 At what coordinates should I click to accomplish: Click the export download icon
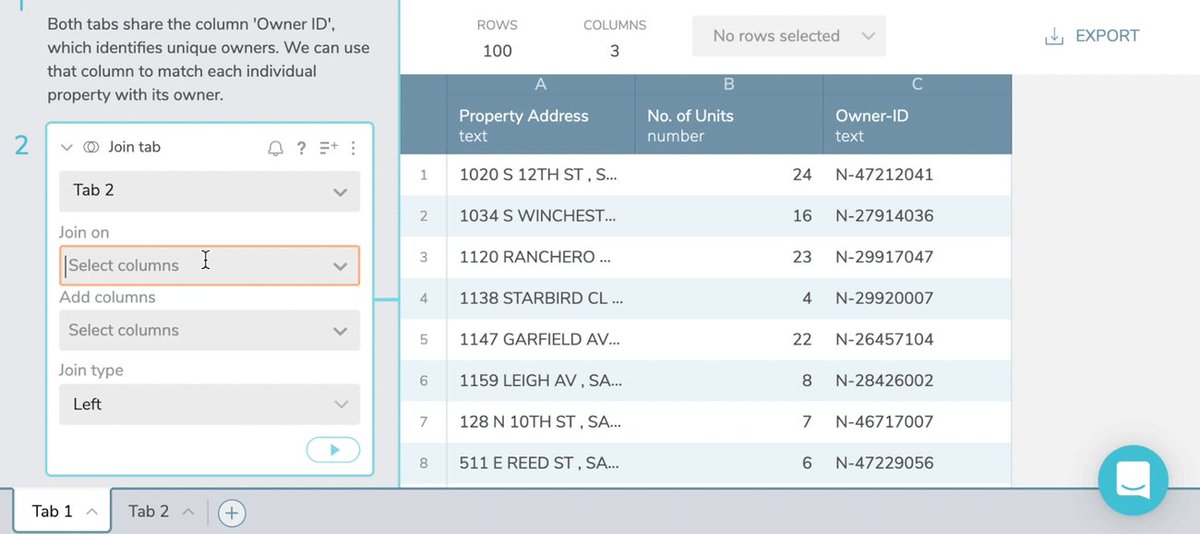(1053, 37)
